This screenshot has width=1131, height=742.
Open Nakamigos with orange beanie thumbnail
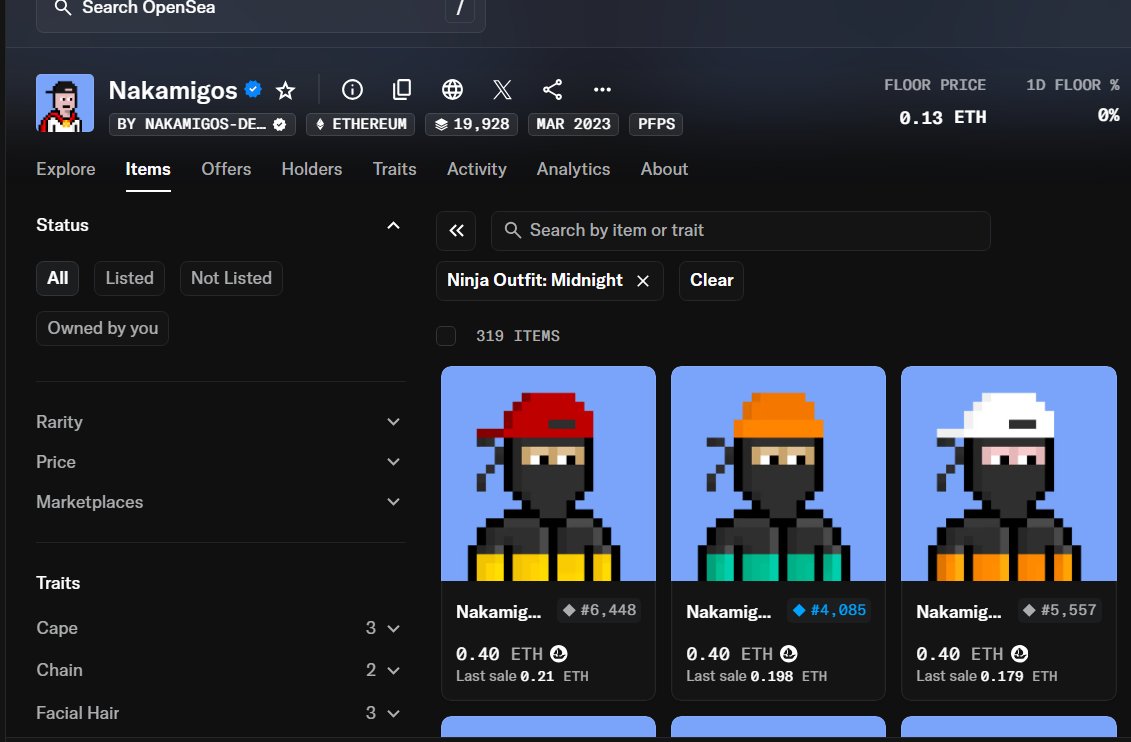778,474
